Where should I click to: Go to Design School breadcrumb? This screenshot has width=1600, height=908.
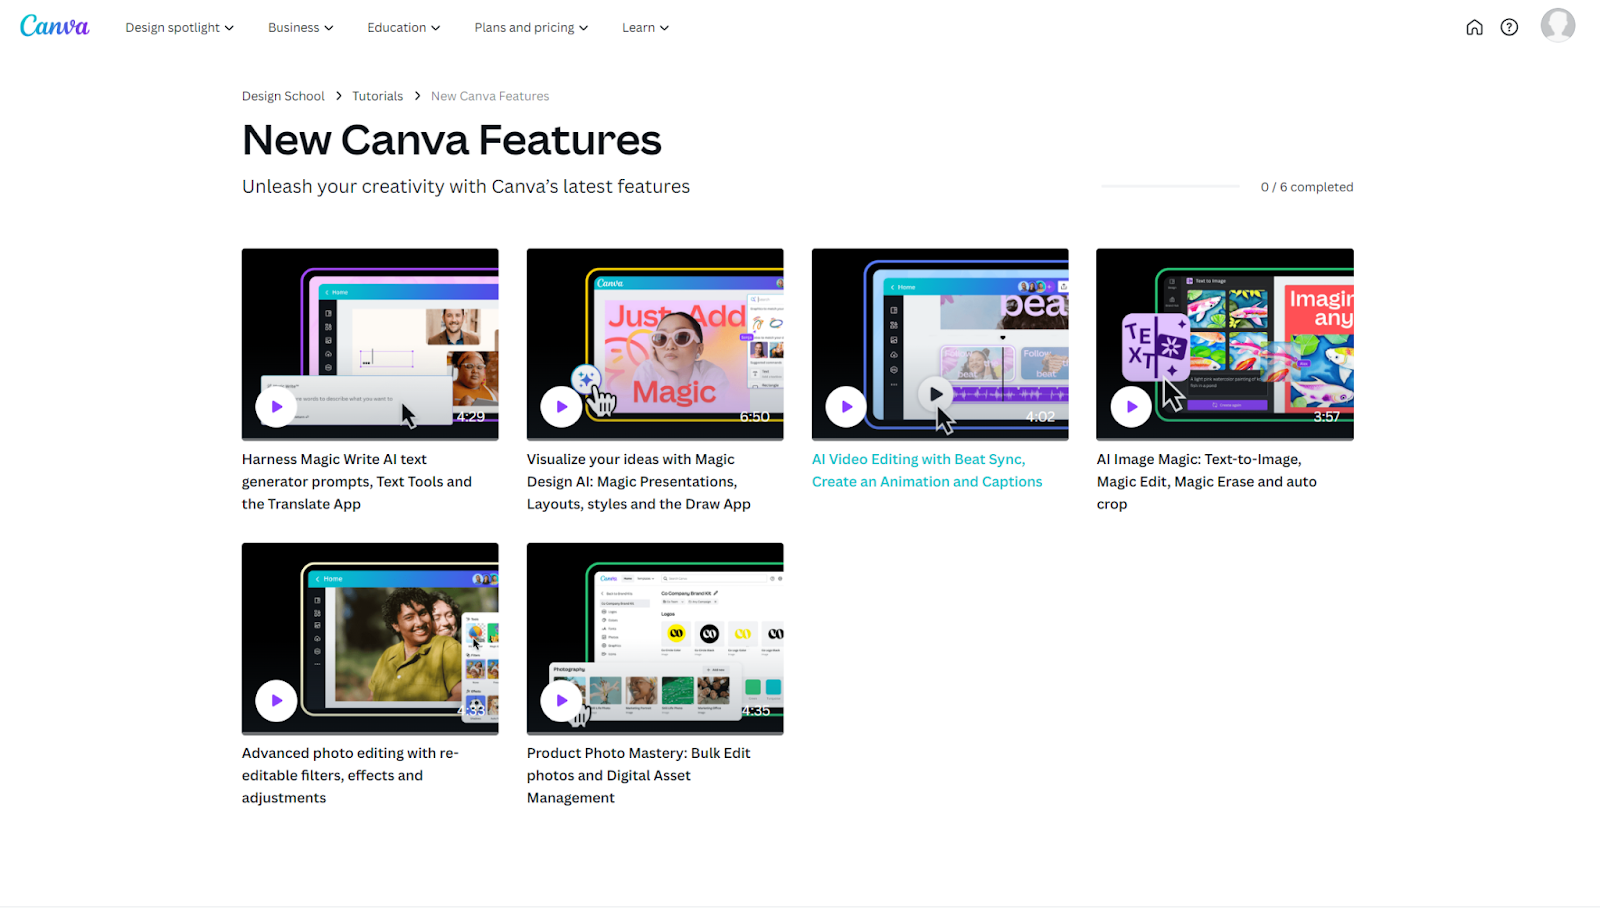pyautogui.click(x=283, y=96)
